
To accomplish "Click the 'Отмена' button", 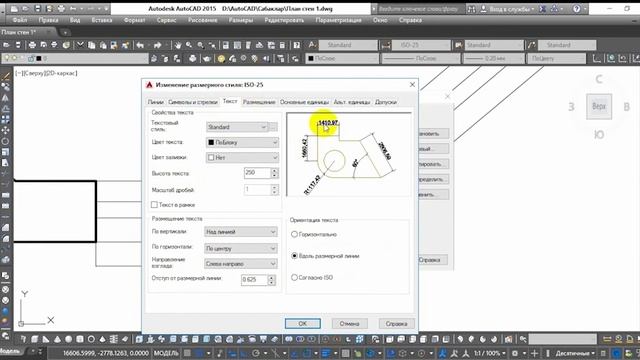I will click(349, 324).
